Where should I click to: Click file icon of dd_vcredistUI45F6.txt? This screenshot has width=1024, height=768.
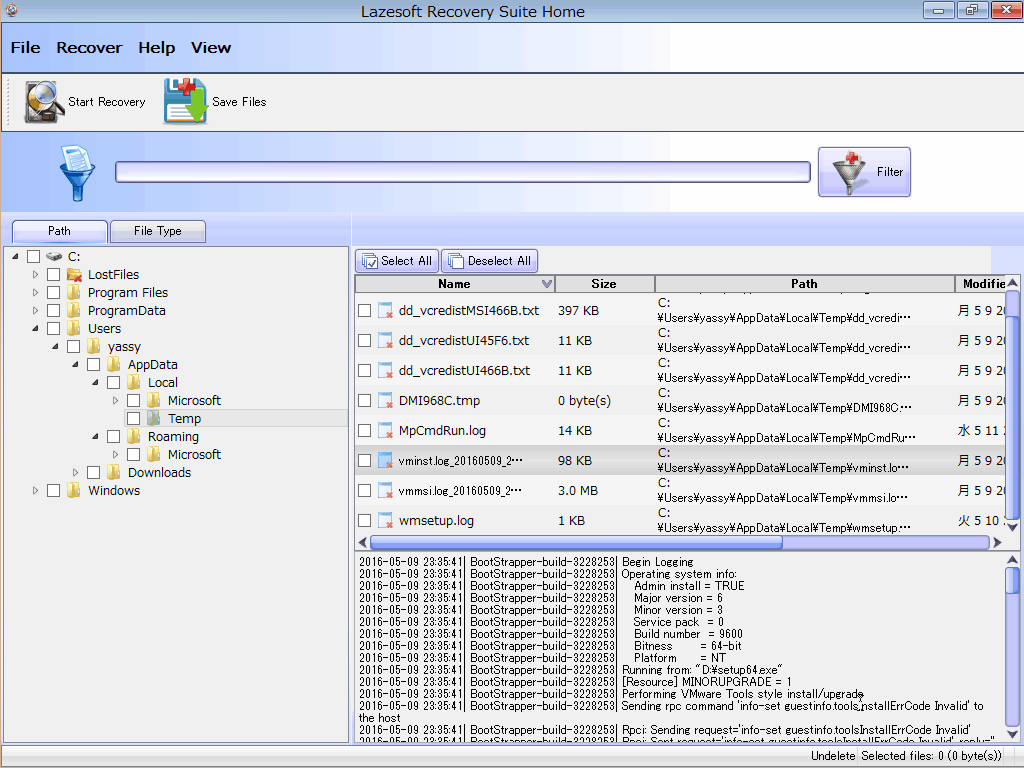tap(385, 341)
